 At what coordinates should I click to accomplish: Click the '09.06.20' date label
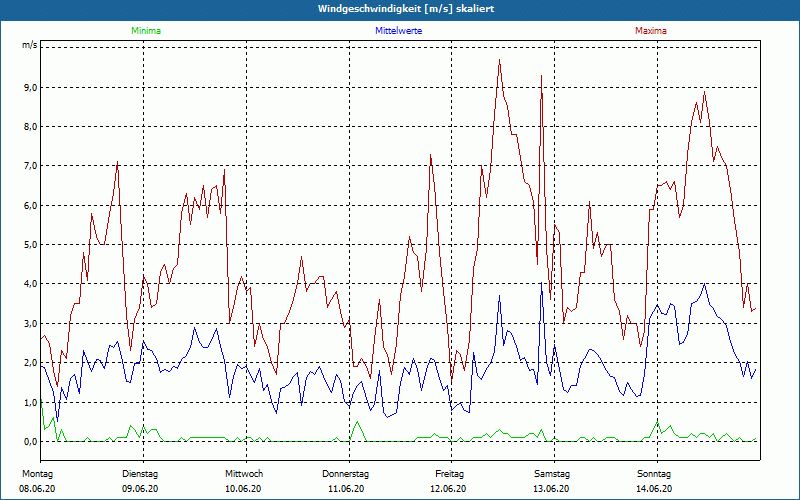pos(140,489)
